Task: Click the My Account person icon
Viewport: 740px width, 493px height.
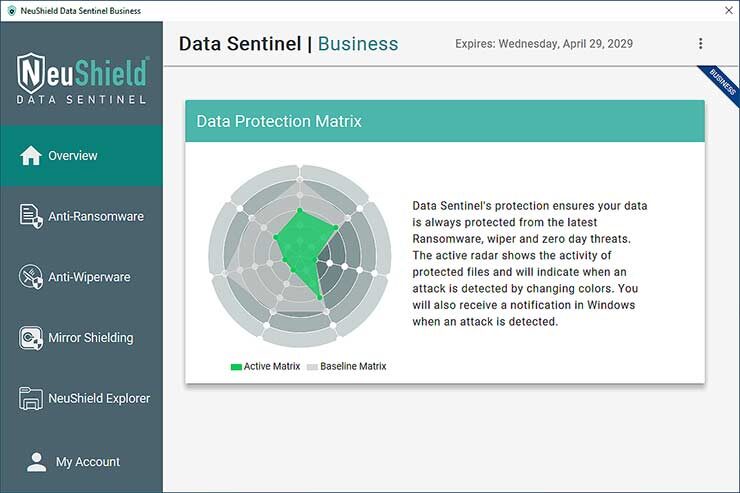Action: point(37,462)
